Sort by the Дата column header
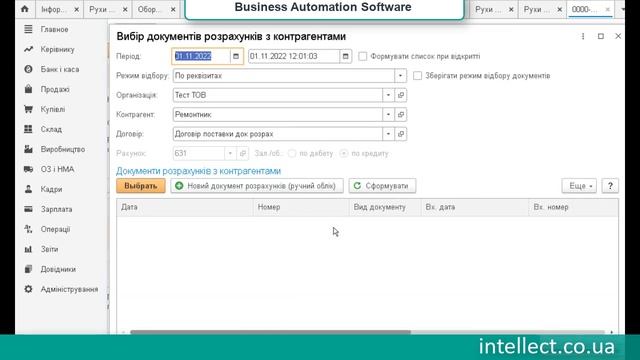This screenshot has height=360, width=640. [185, 207]
